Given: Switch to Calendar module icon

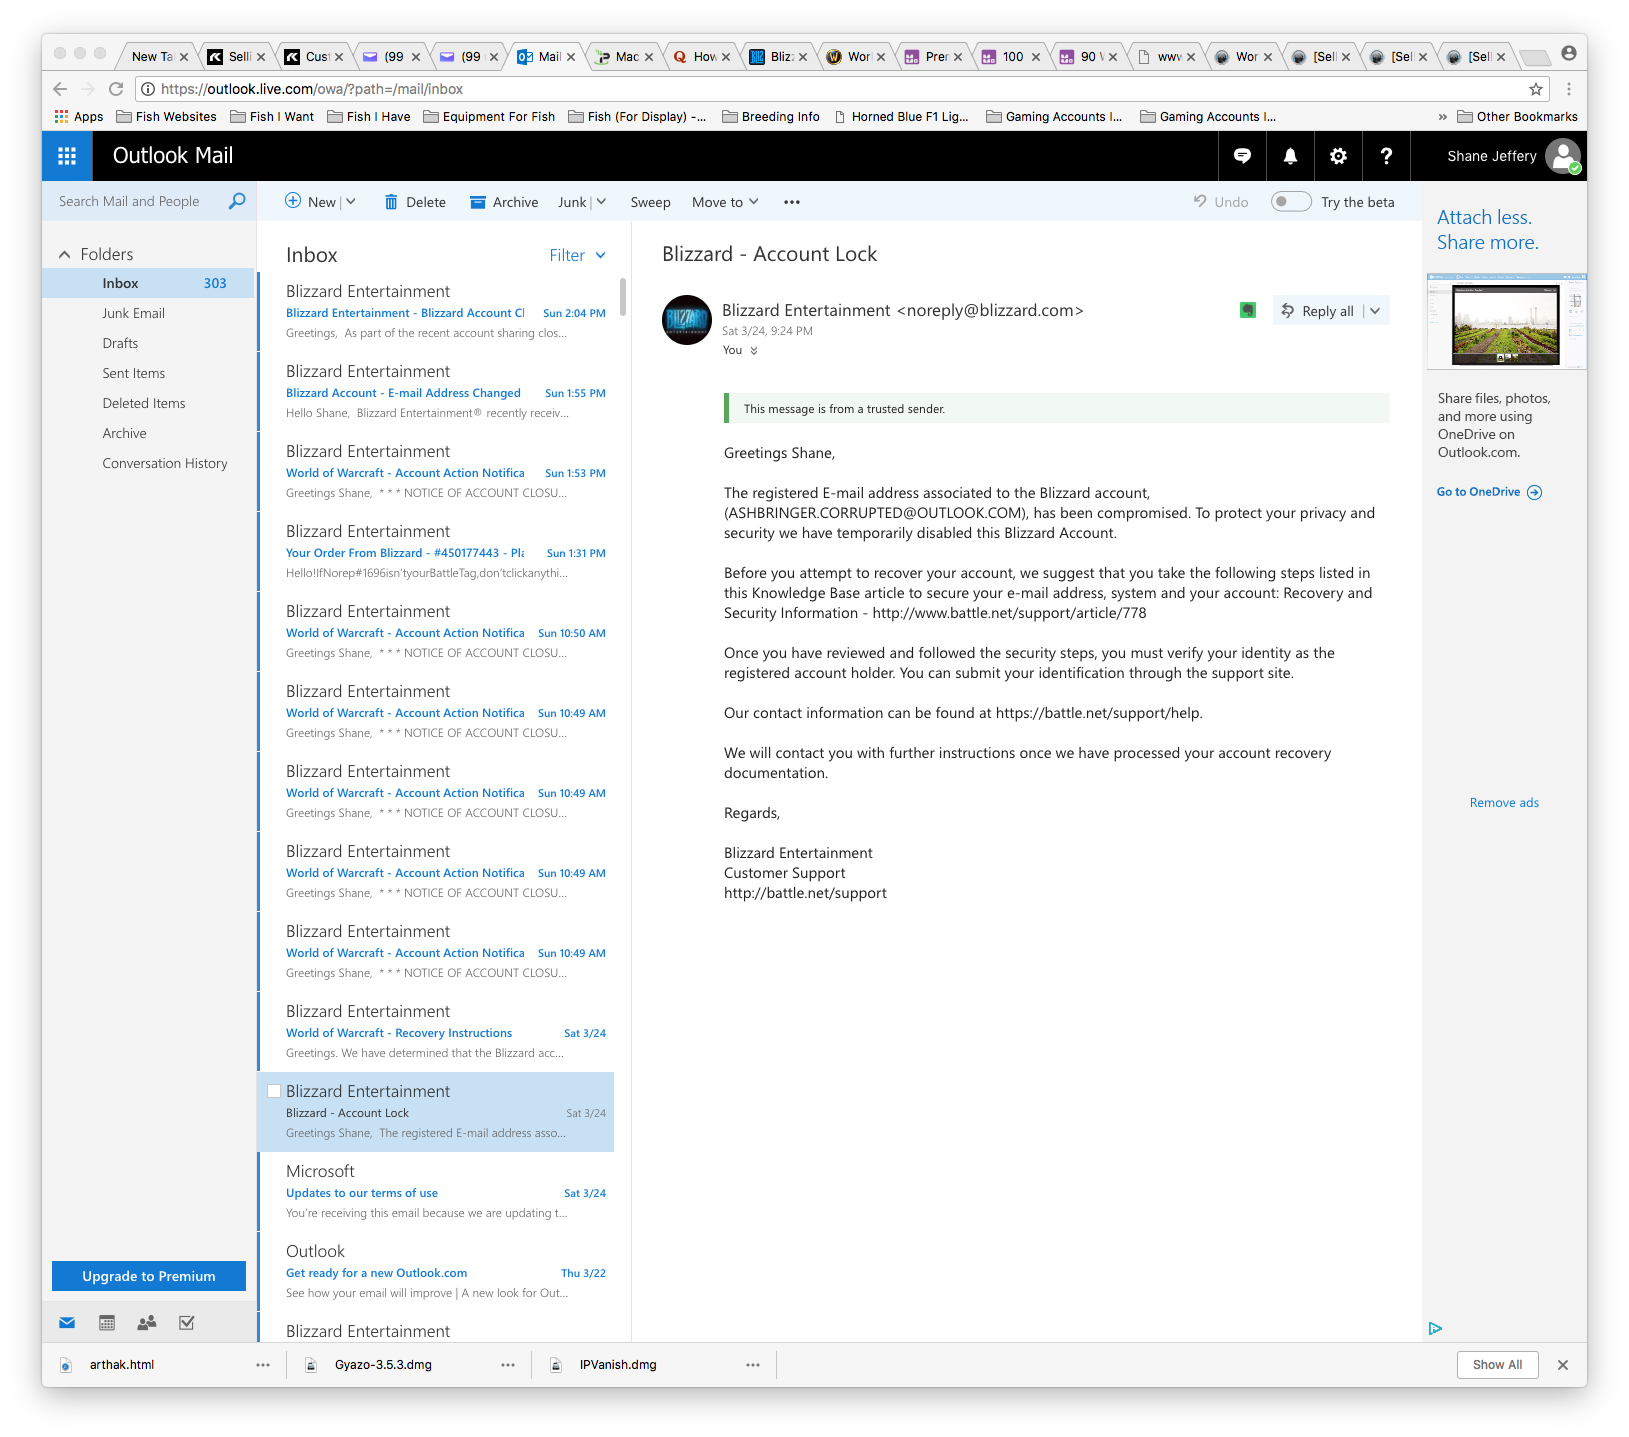Looking at the screenshot, I should click(x=107, y=1323).
